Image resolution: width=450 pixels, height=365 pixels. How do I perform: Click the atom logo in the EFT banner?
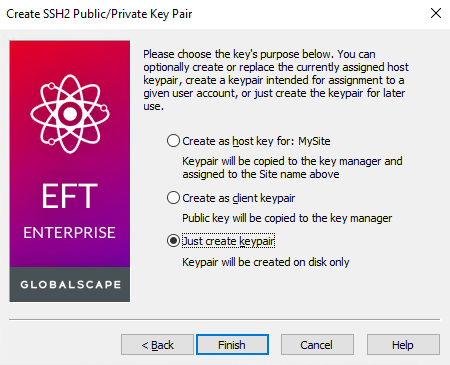click(70, 114)
